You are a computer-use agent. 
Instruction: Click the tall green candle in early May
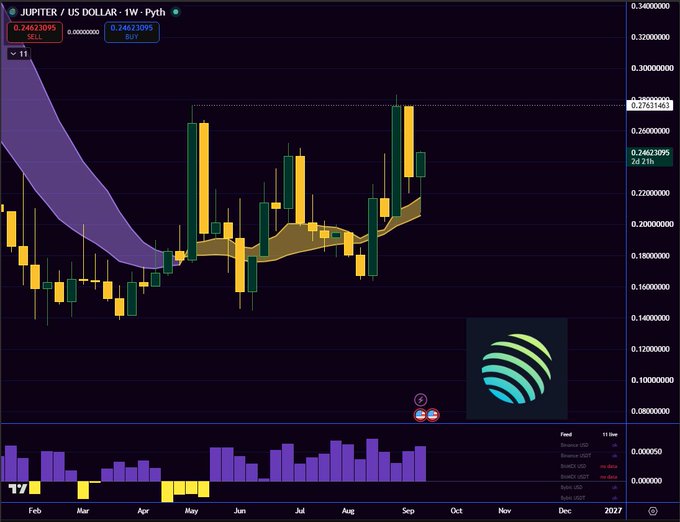click(x=192, y=191)
